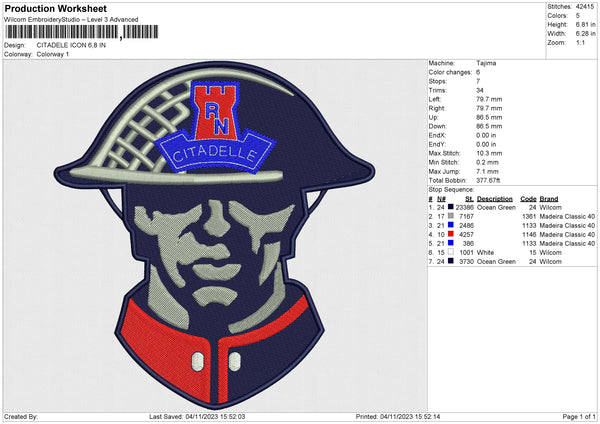The width and height of the screenshot is (600, 424).
Task: Select stitch count 23386 in stop row 1
Action: click(x=465, y=208)
